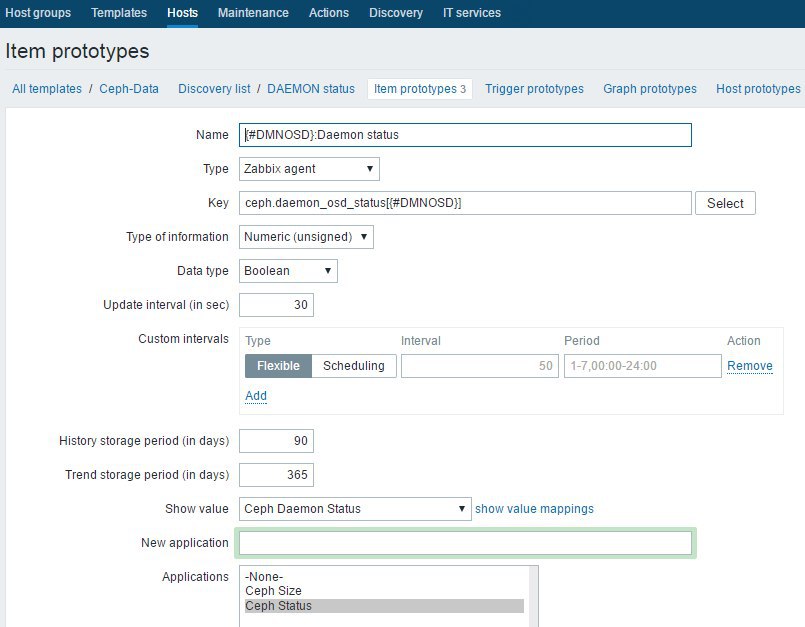Click the Name input field
This screenshot has width=805, height=627.
[x=465, y=135]
